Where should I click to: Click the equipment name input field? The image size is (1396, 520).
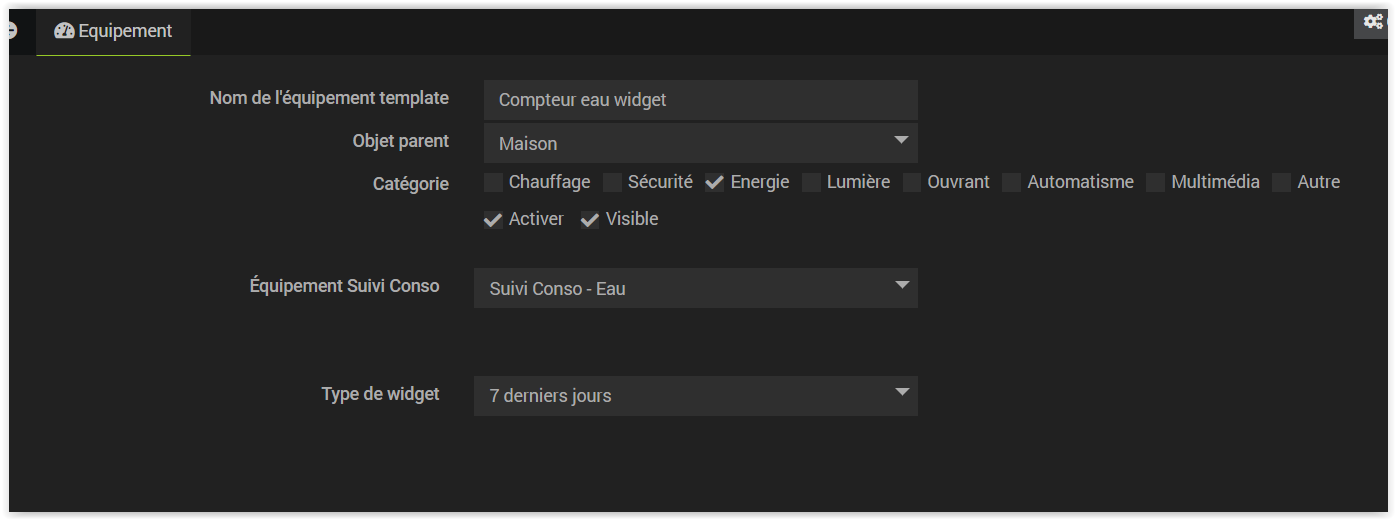(x=700, y=100)
